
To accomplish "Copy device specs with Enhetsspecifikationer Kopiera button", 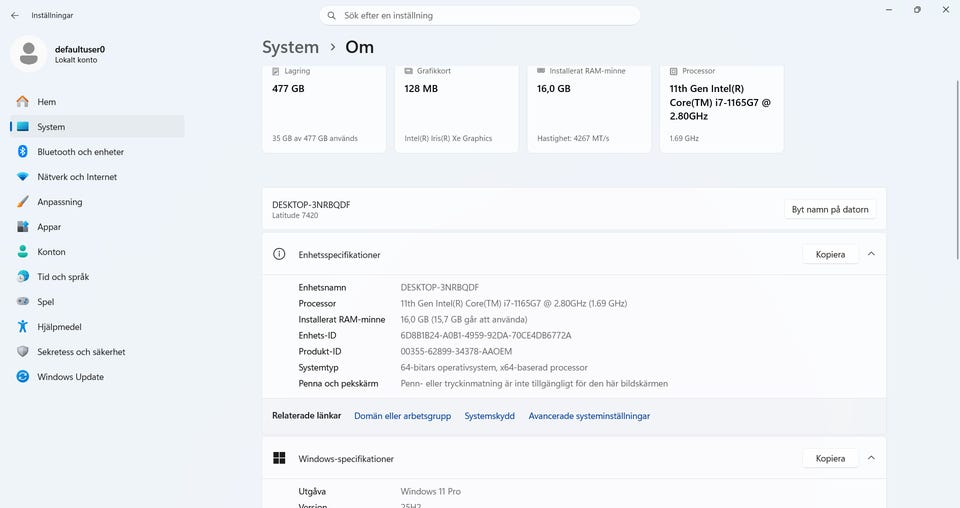I will click(x=830, y=254).
